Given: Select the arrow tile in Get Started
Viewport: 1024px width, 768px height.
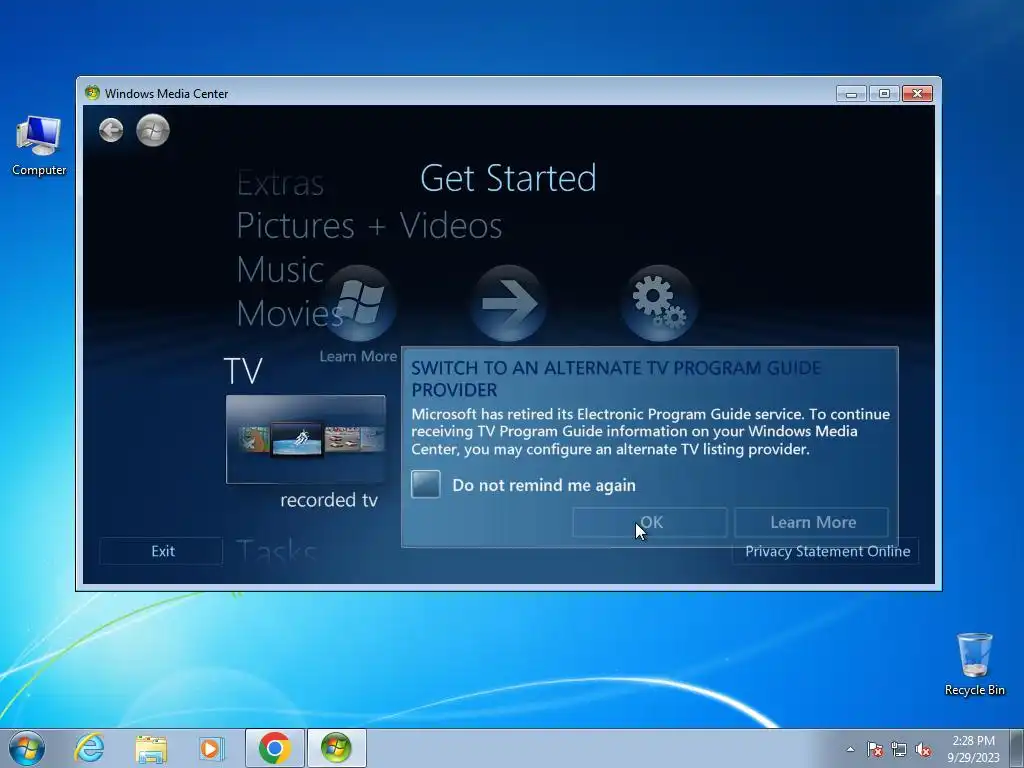Looking at the screenshot, I should click(508, 303).
